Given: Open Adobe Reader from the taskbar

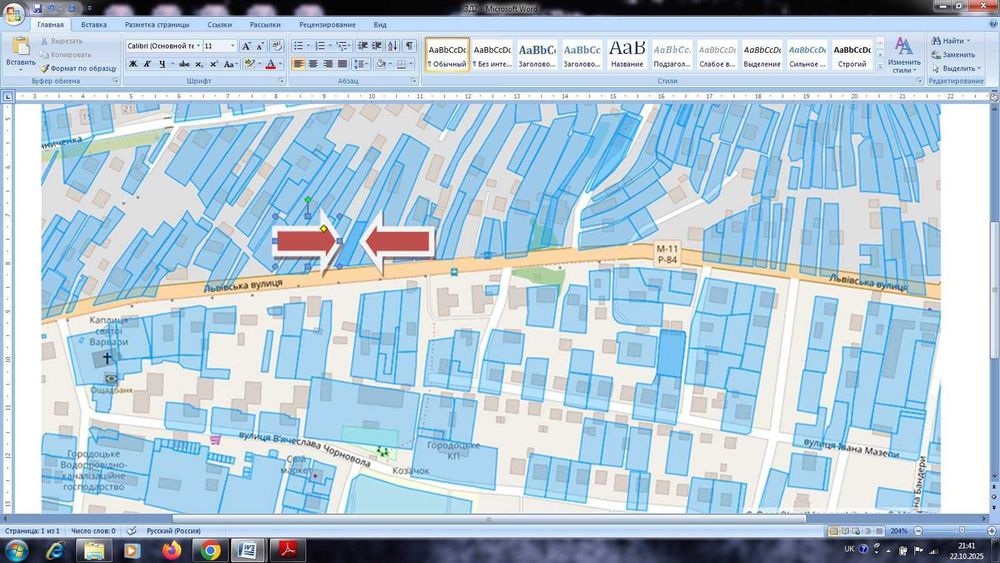Looking at the screenshot, I should (x=287, y=550).
